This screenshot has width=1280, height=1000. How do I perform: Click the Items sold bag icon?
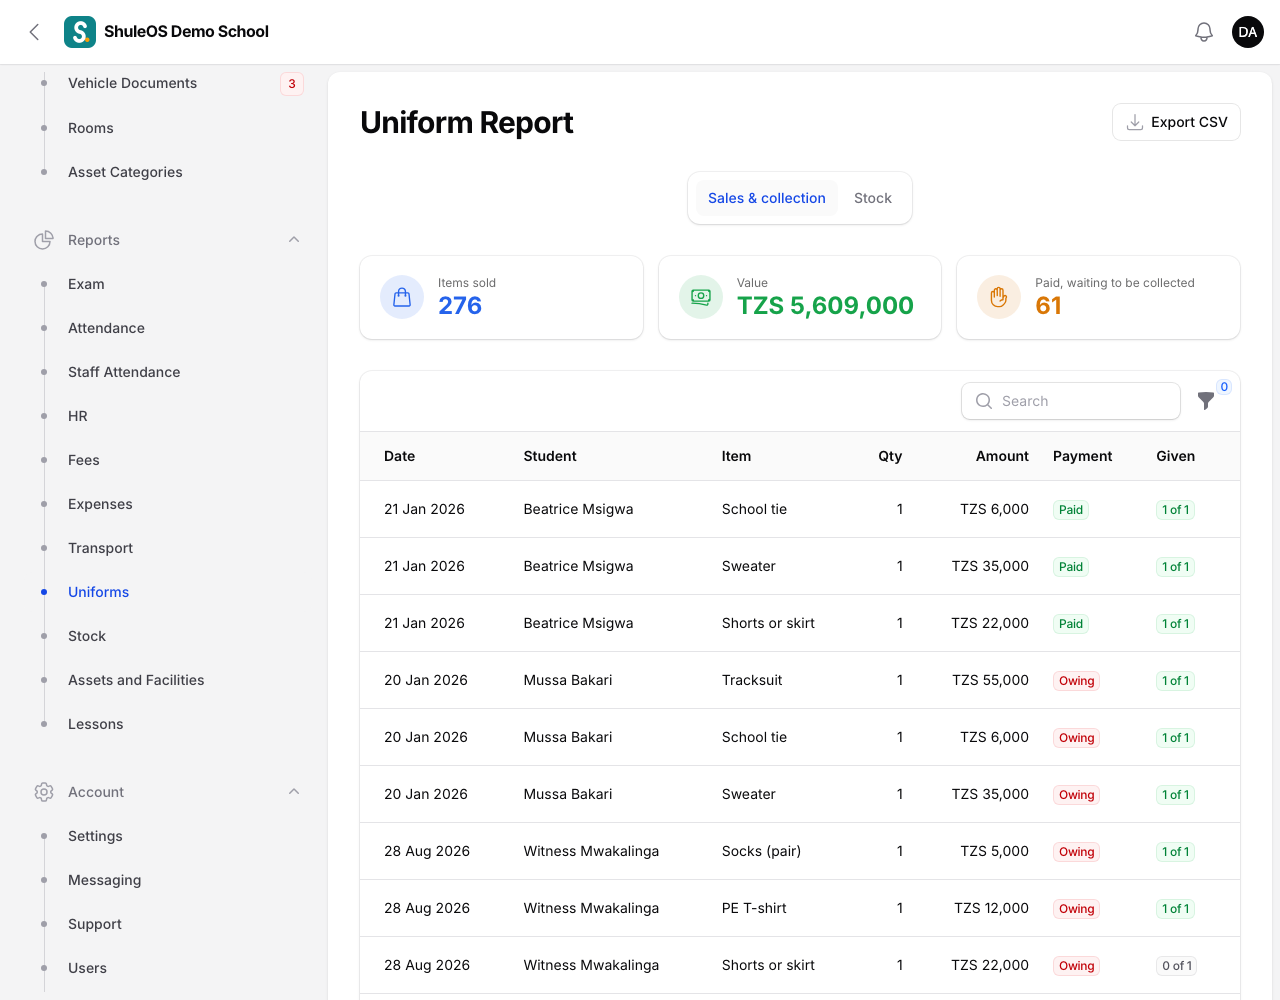(402, 297)
